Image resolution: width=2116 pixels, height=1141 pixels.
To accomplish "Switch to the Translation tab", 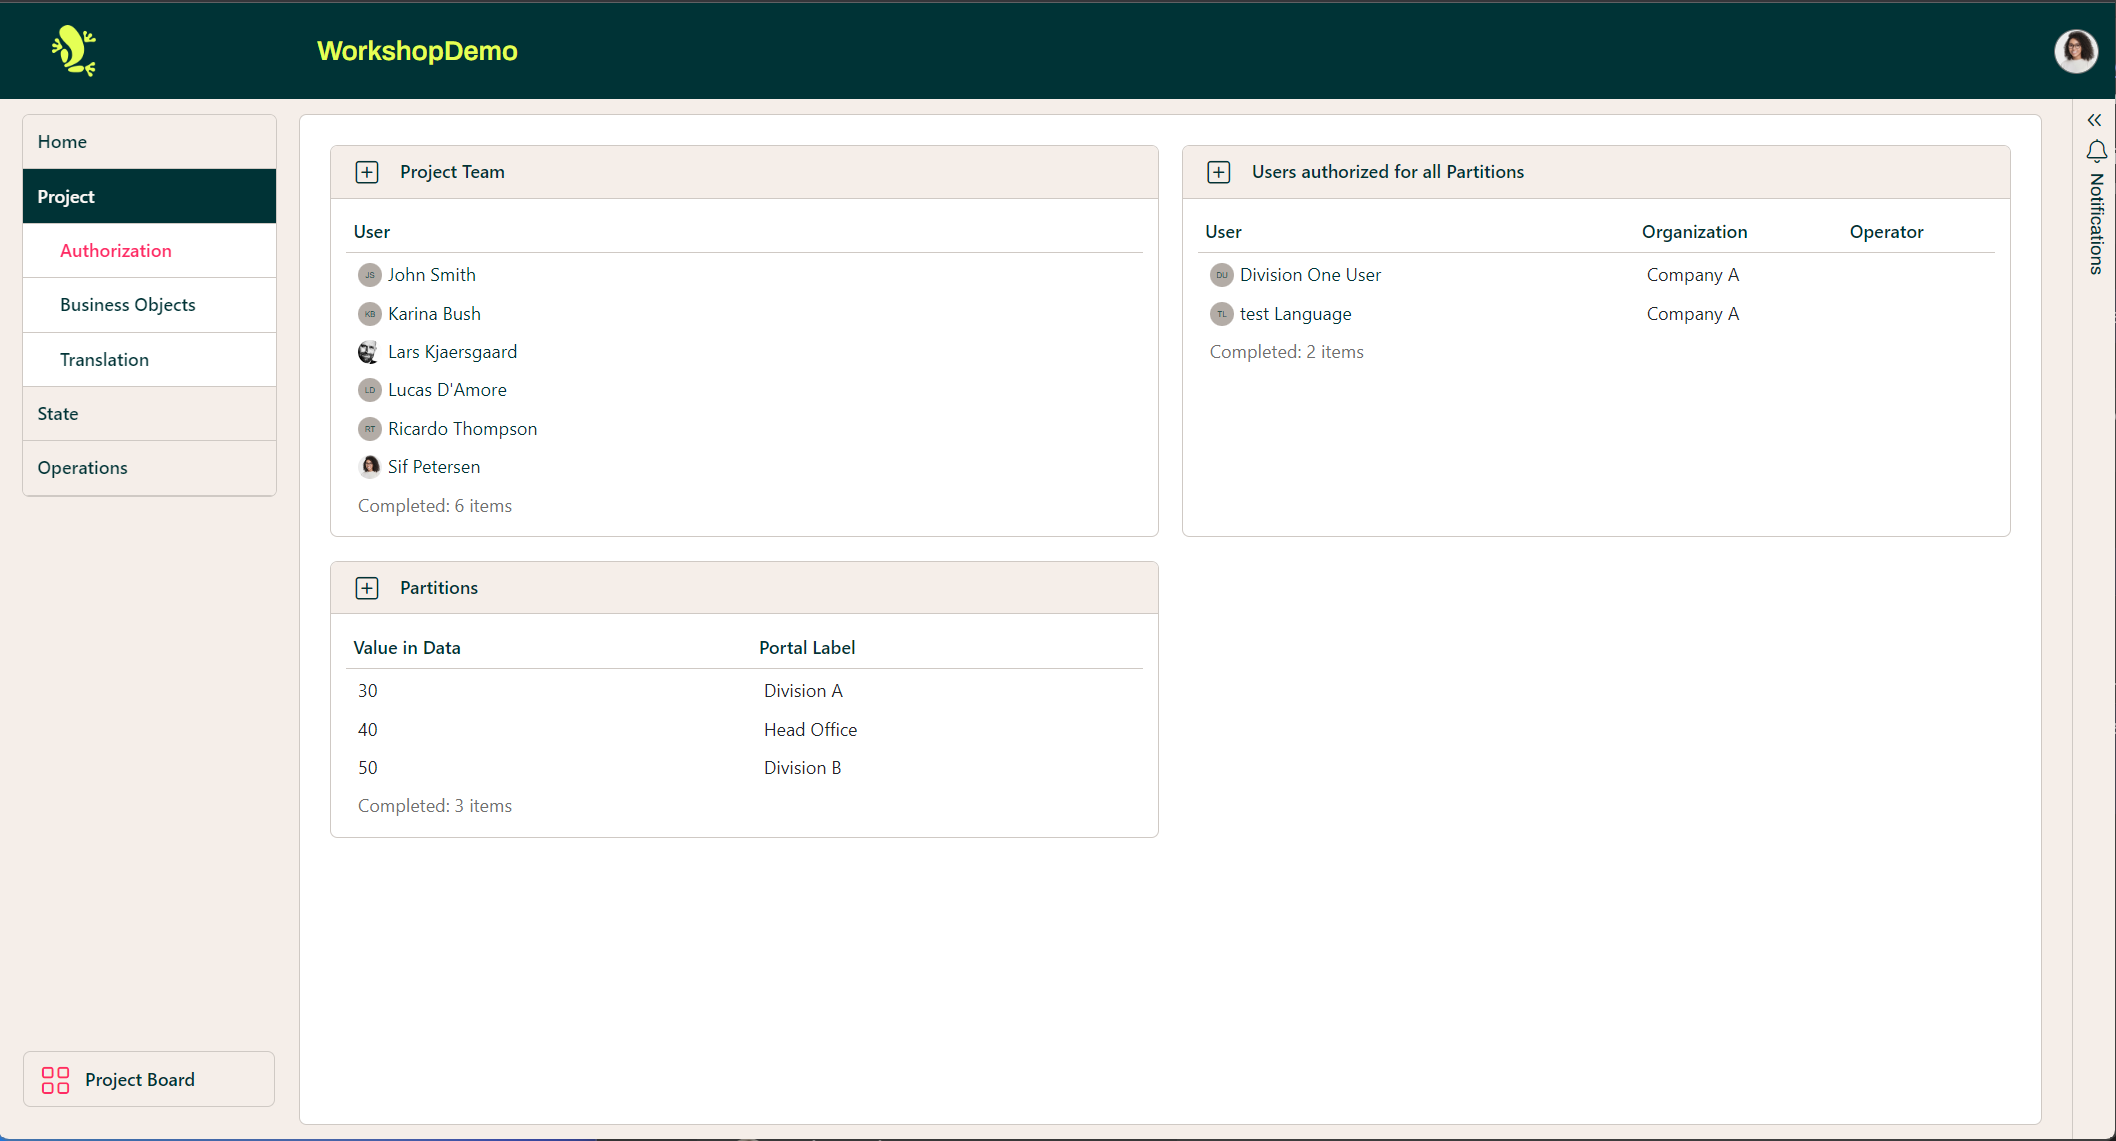I will pyautogui.click(x=104, y=359).
